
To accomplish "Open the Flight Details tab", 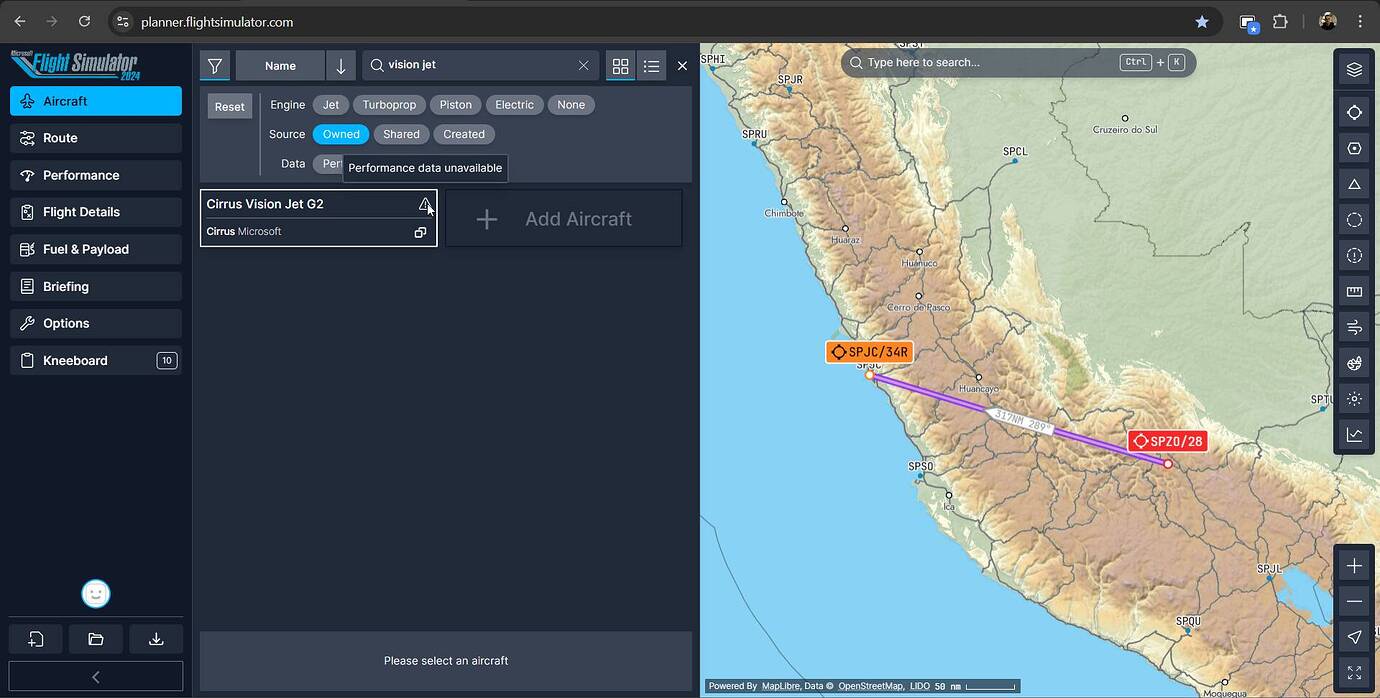I will point(96,212).
